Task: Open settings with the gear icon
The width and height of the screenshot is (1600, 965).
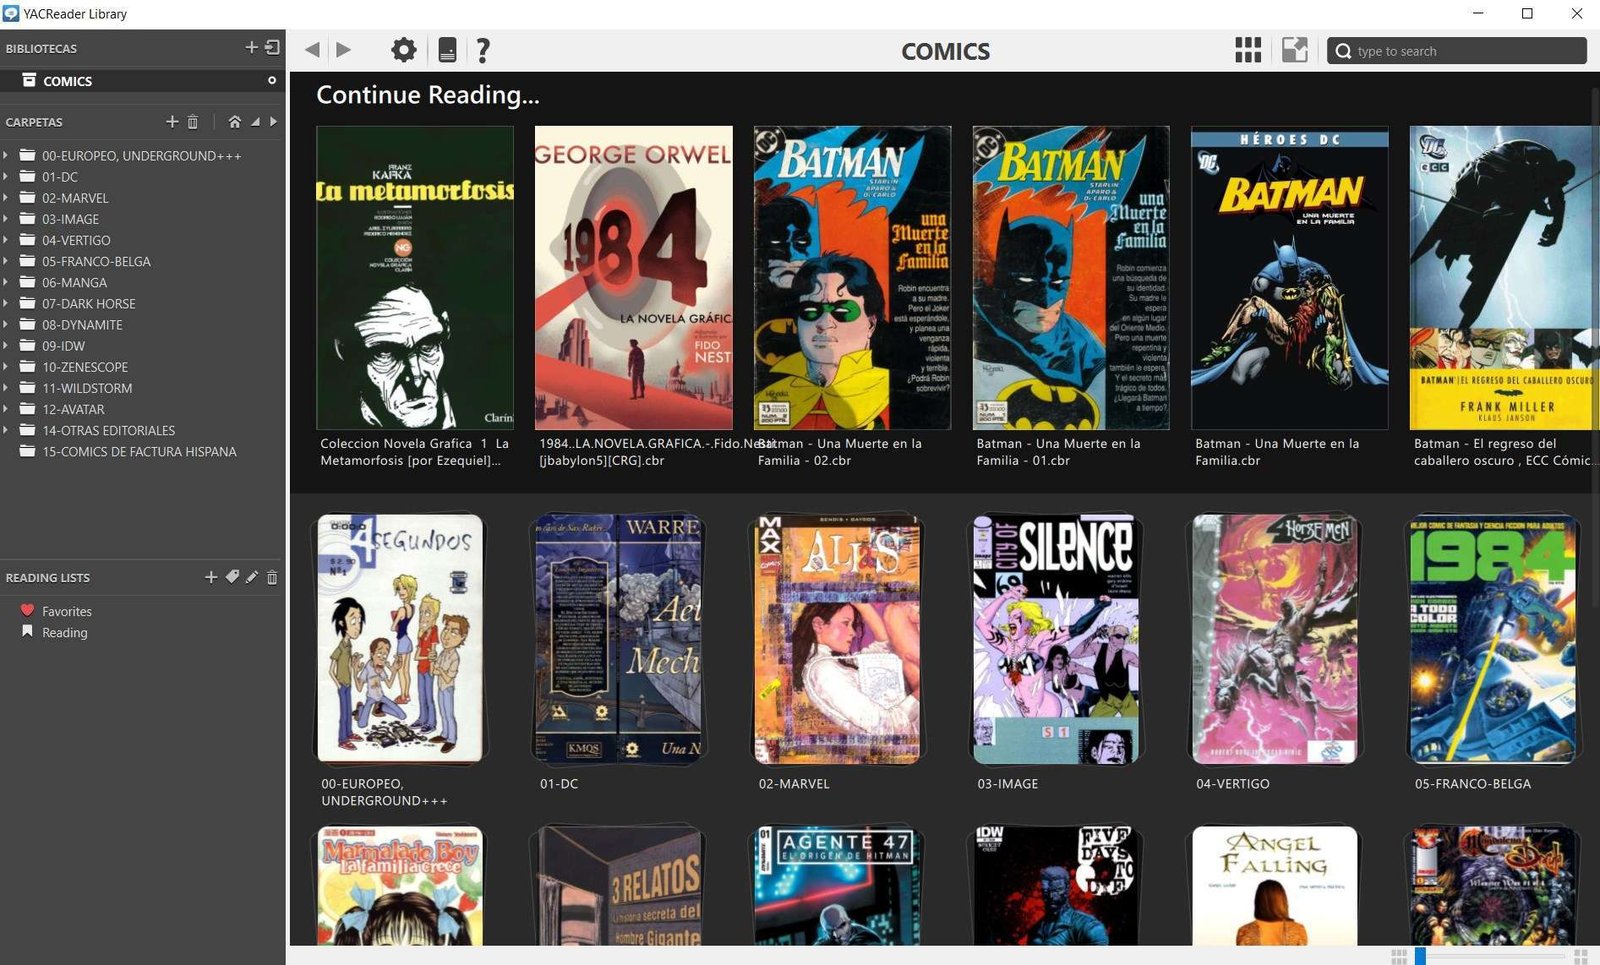Action: coord(403,50)
